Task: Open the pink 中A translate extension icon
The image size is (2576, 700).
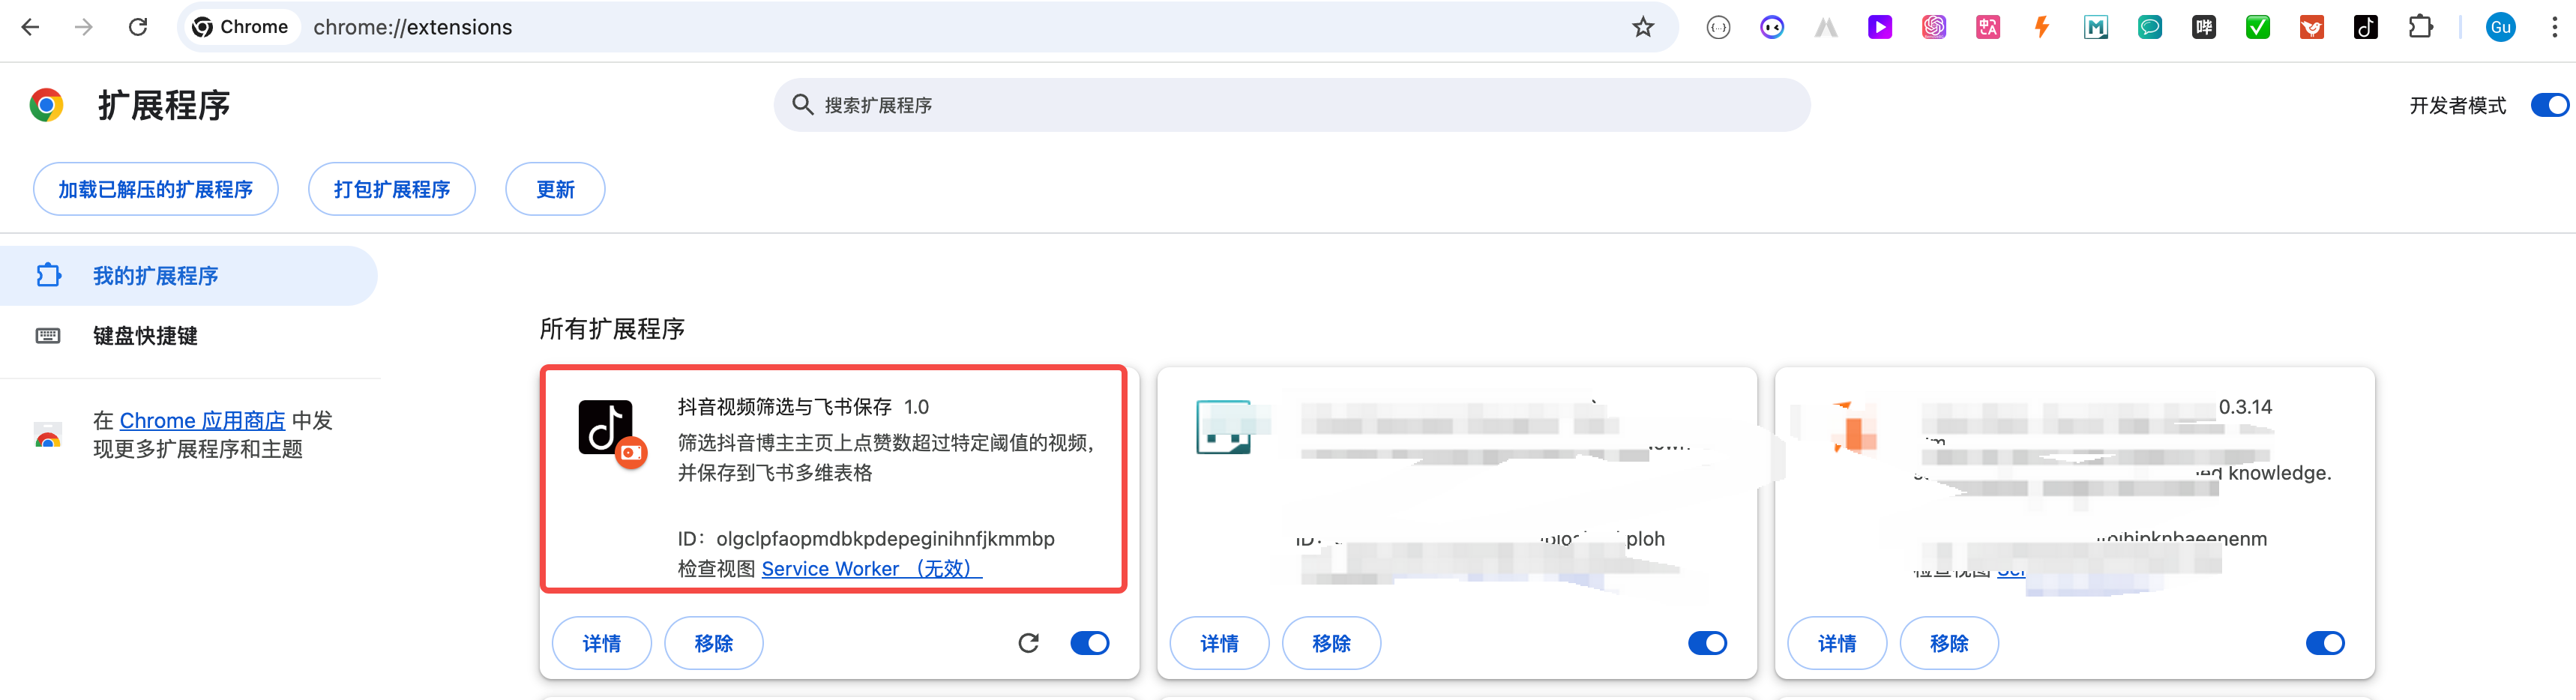Action: tap(1988, 27)
